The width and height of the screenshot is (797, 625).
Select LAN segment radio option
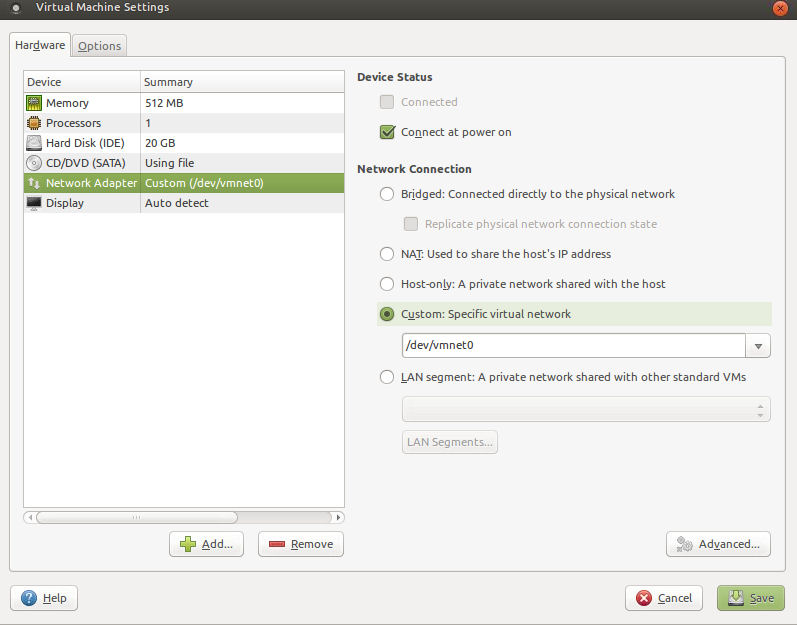pyautogui.click(x=387, y=377)
